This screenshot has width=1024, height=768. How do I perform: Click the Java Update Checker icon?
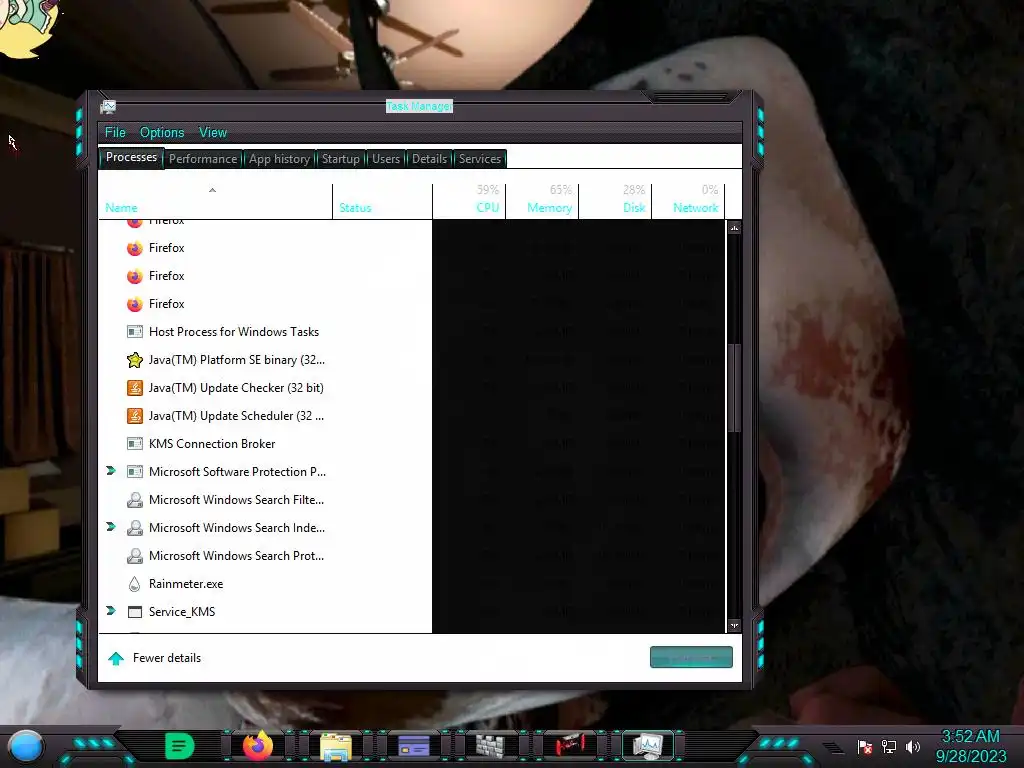point(135,388)
